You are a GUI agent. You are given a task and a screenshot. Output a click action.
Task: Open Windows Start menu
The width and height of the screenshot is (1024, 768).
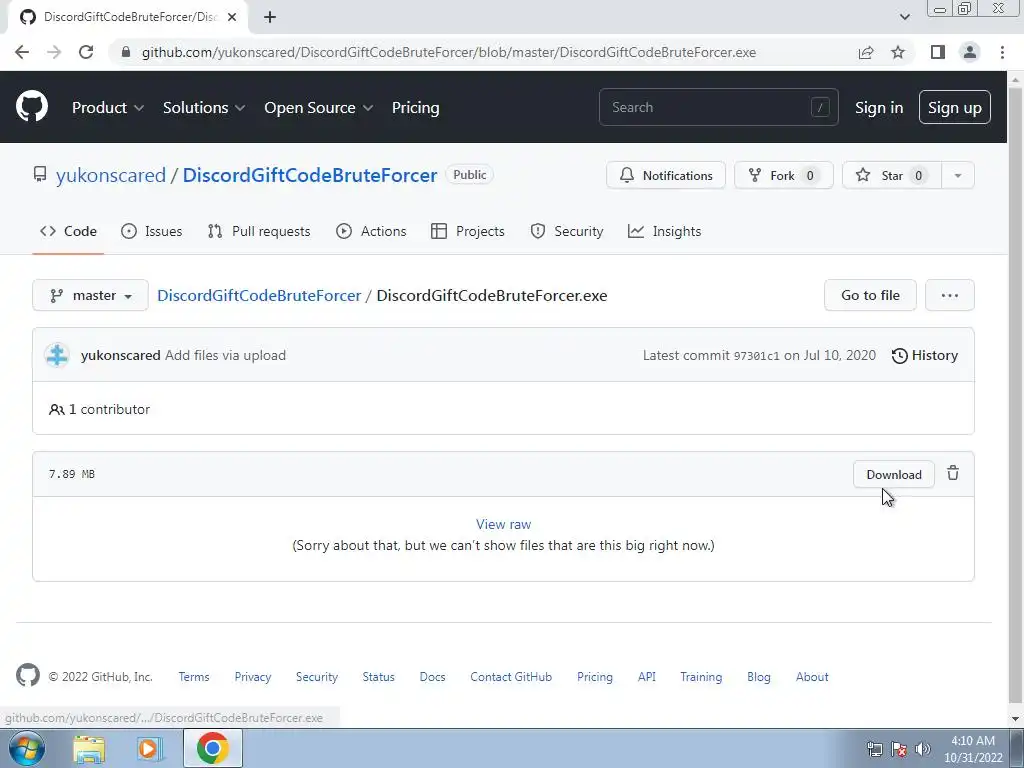click(27, 748)
